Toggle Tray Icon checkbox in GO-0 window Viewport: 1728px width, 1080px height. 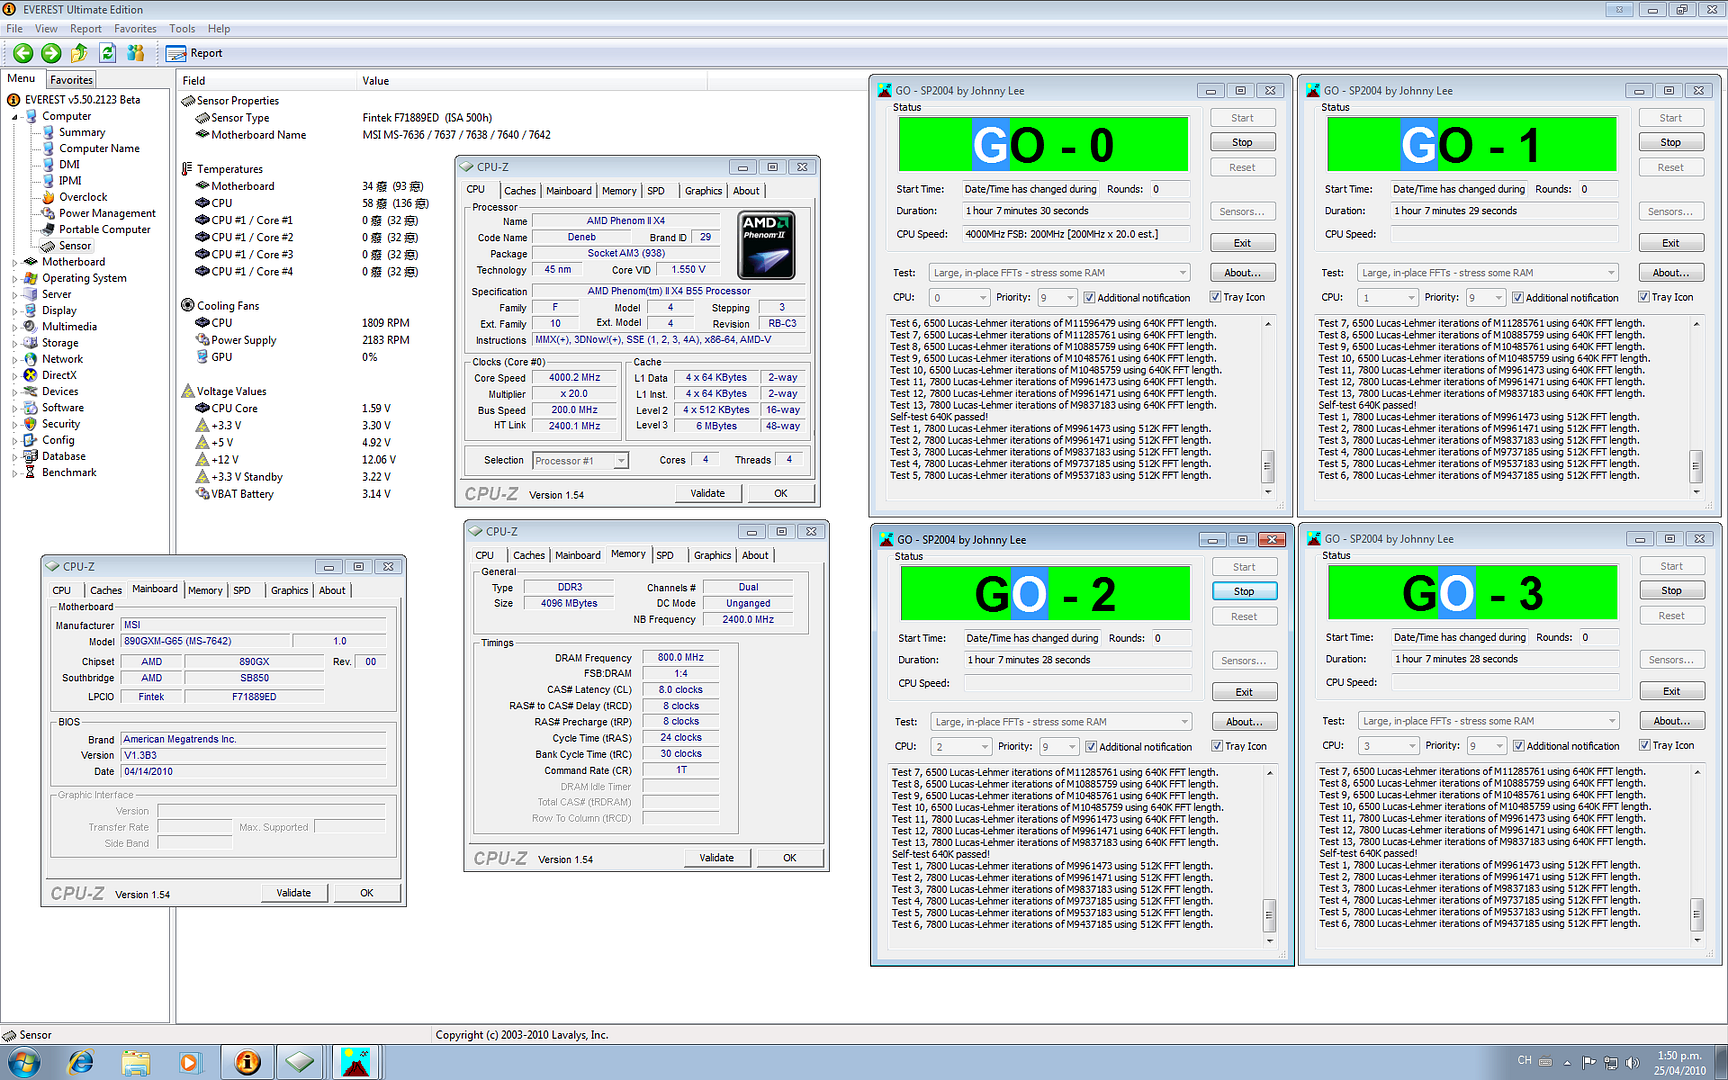tap(1215, 297)
